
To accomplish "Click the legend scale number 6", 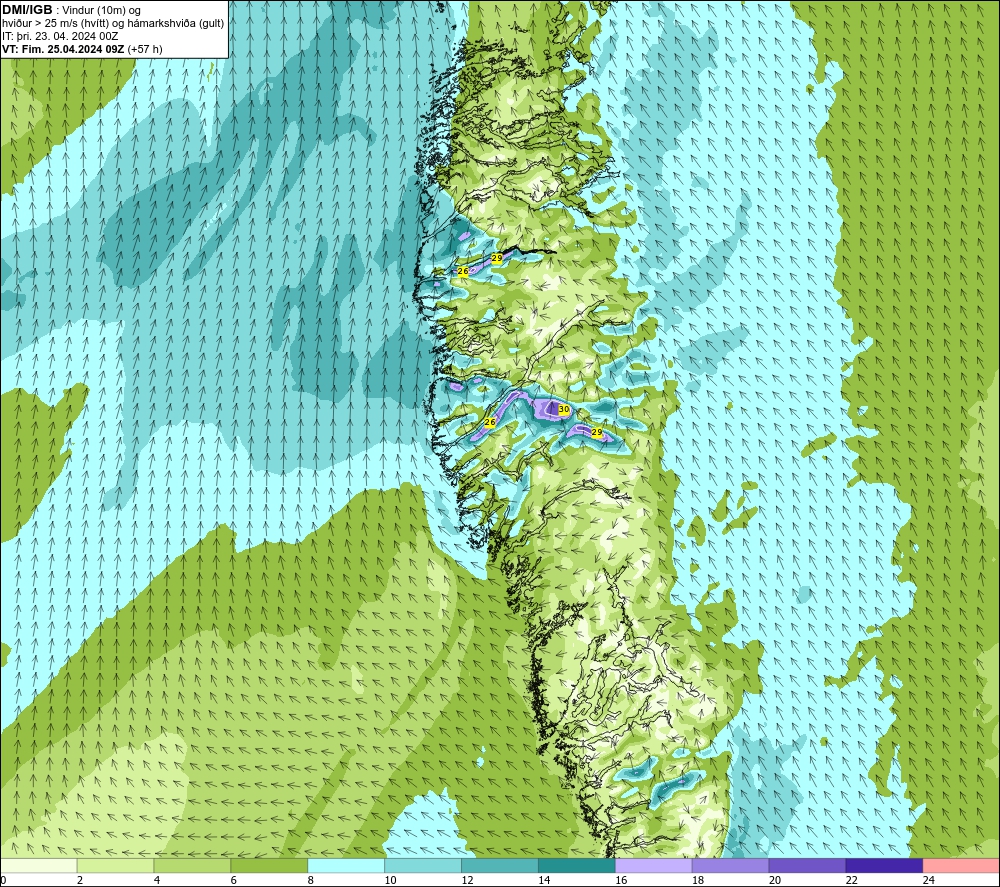I will (x=233, y=880).
